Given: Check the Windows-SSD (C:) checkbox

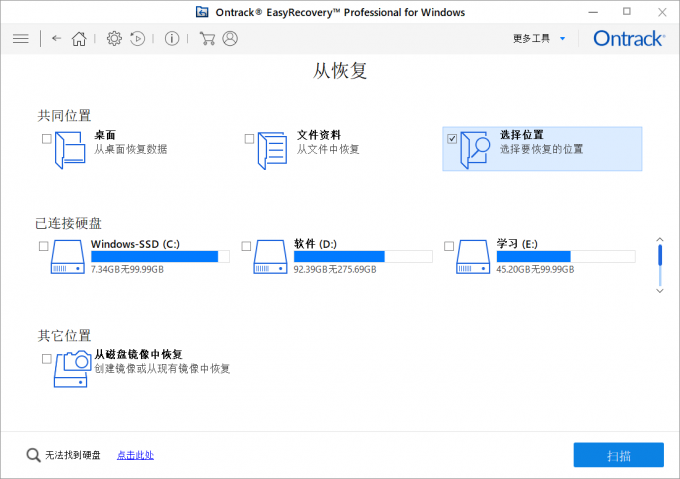Looking at the screenshot, I should [44, 246].
